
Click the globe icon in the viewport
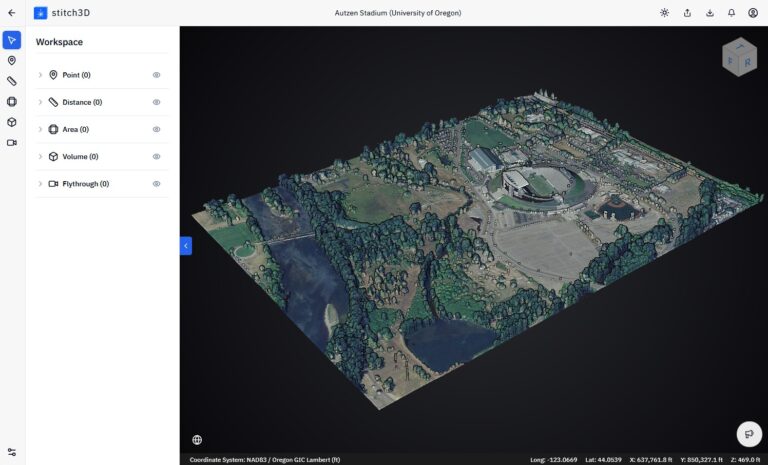(x=197, y=439)
